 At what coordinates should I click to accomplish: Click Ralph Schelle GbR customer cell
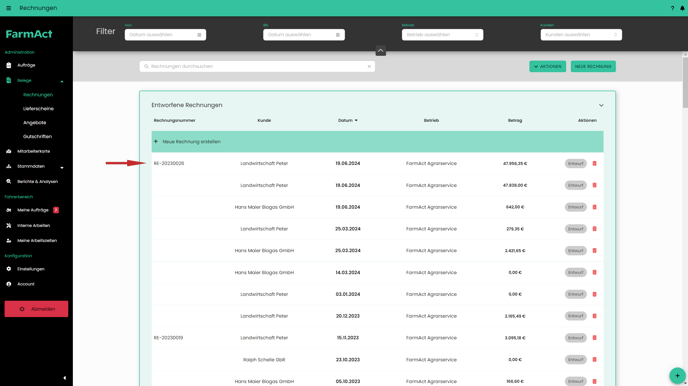tap(264, 360)
